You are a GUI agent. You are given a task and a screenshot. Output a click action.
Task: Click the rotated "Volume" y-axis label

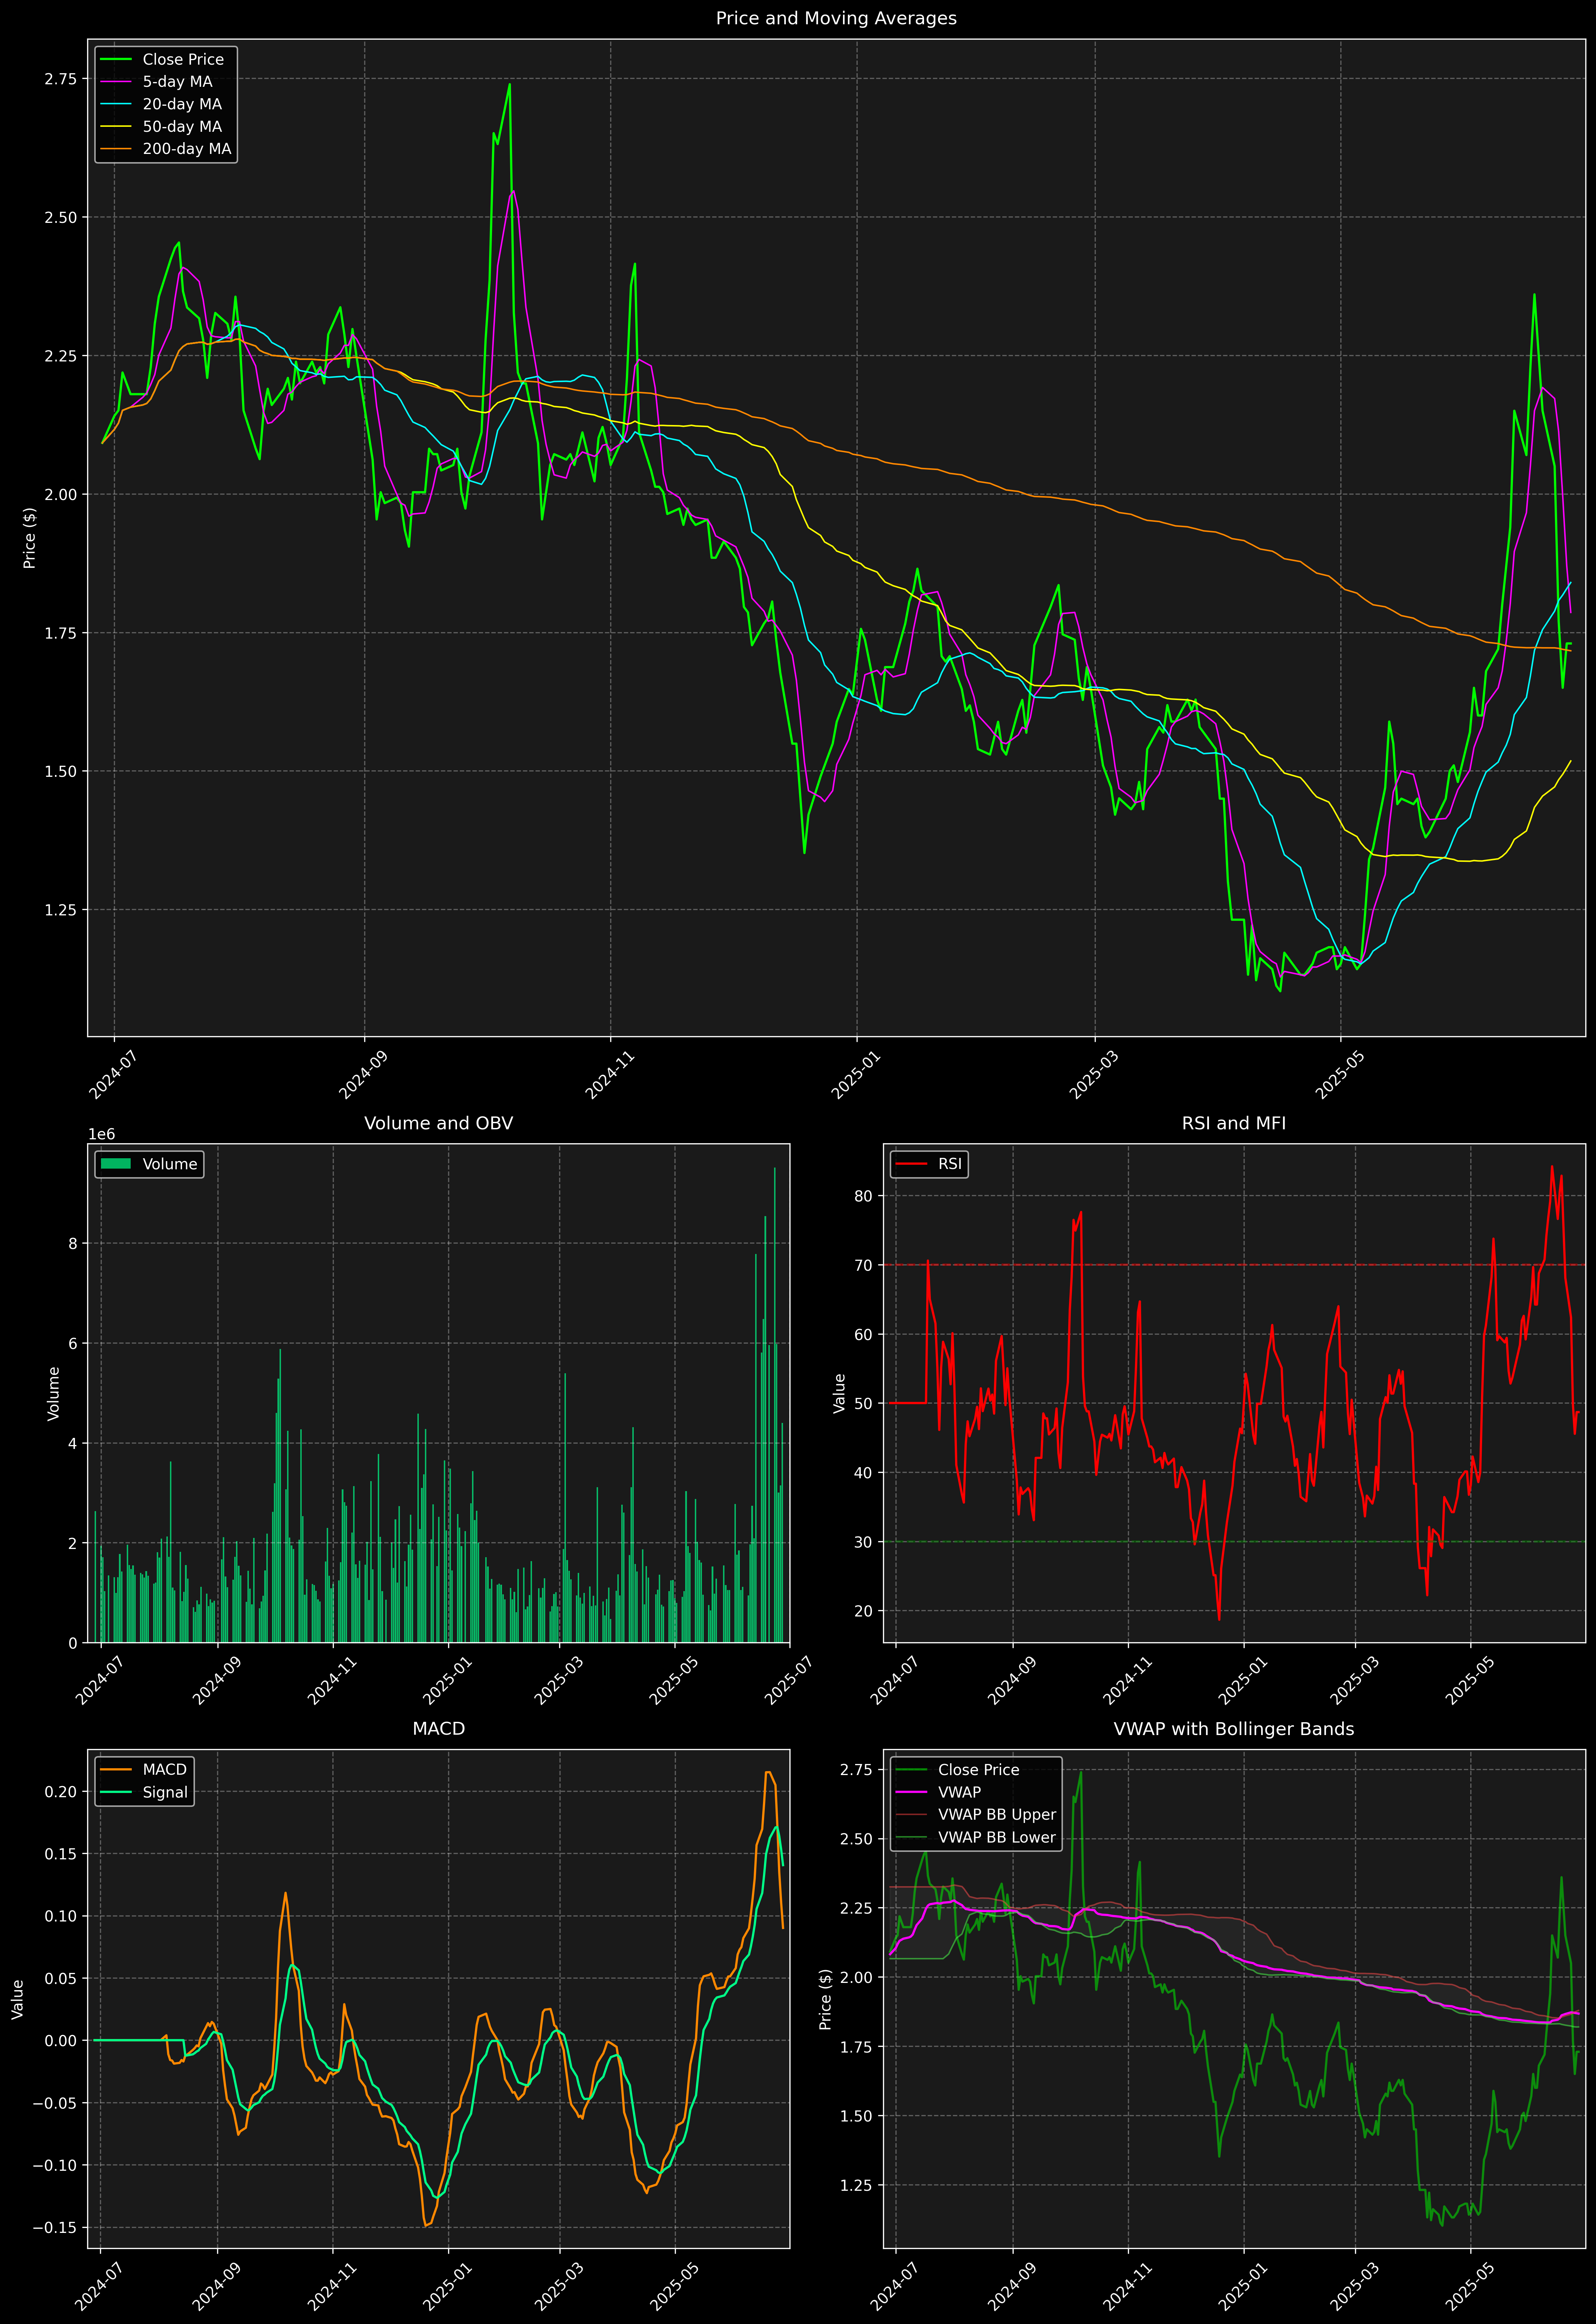tap(54, 1393)
